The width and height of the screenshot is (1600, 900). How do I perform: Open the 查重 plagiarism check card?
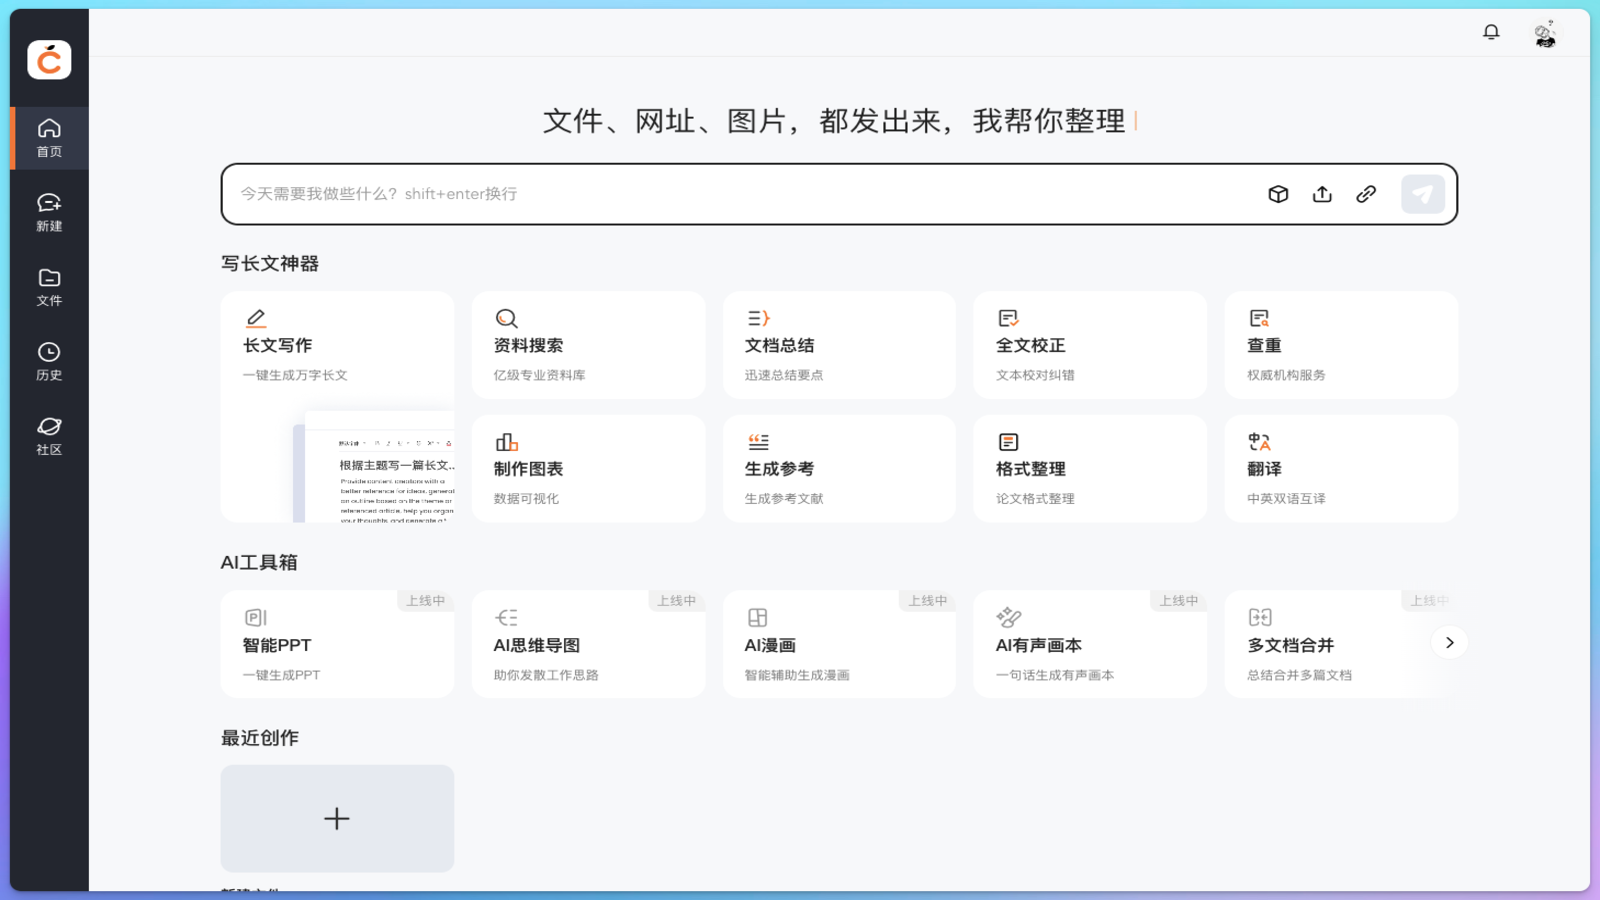pyautogui.click(x=1340, y=345)
